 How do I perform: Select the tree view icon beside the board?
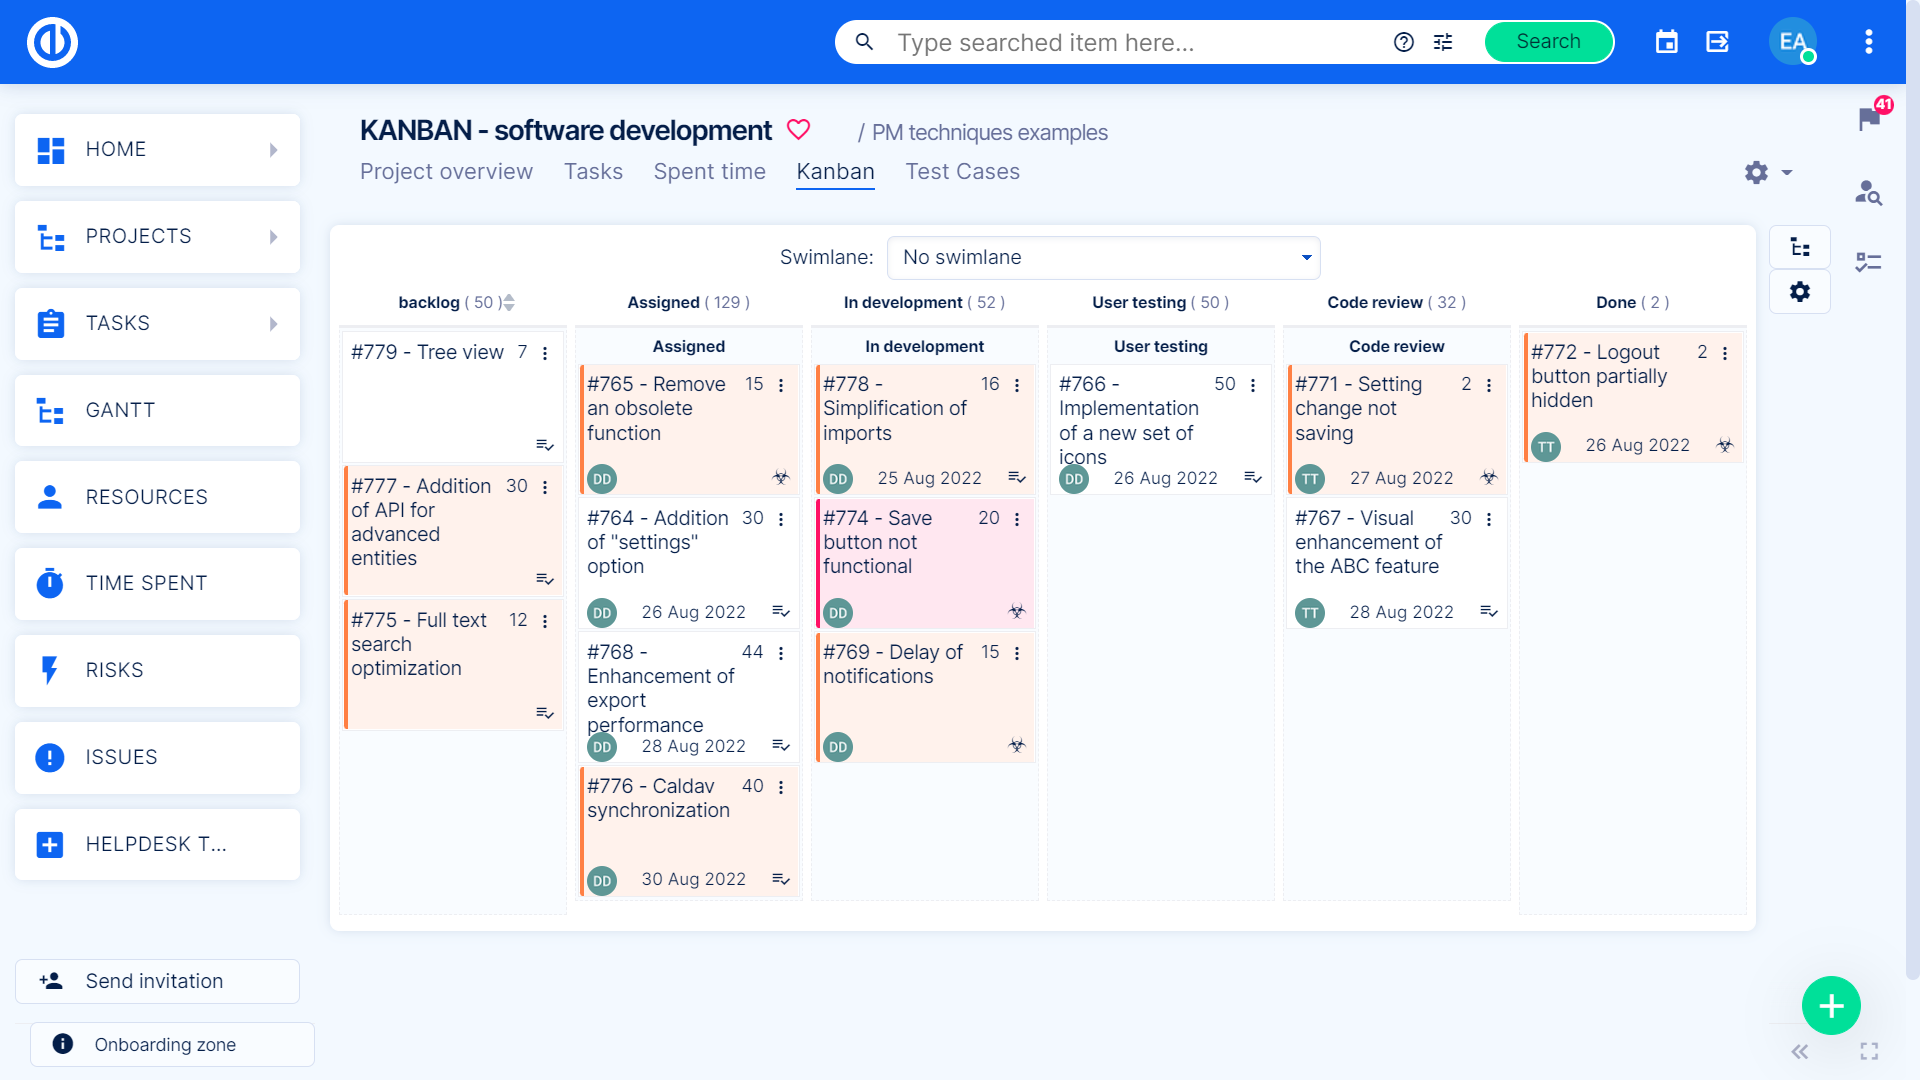tap(1800, 246)
